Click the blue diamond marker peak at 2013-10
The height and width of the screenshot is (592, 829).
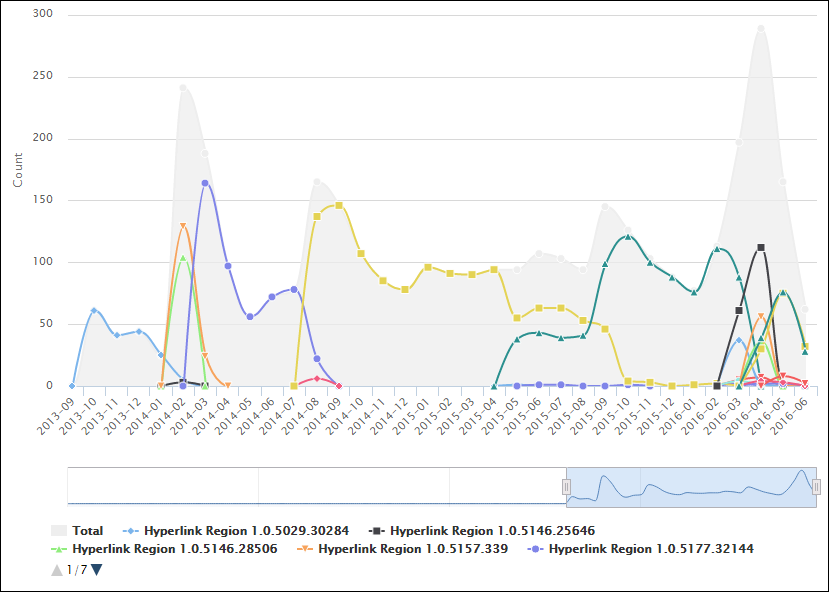[94, 311]
